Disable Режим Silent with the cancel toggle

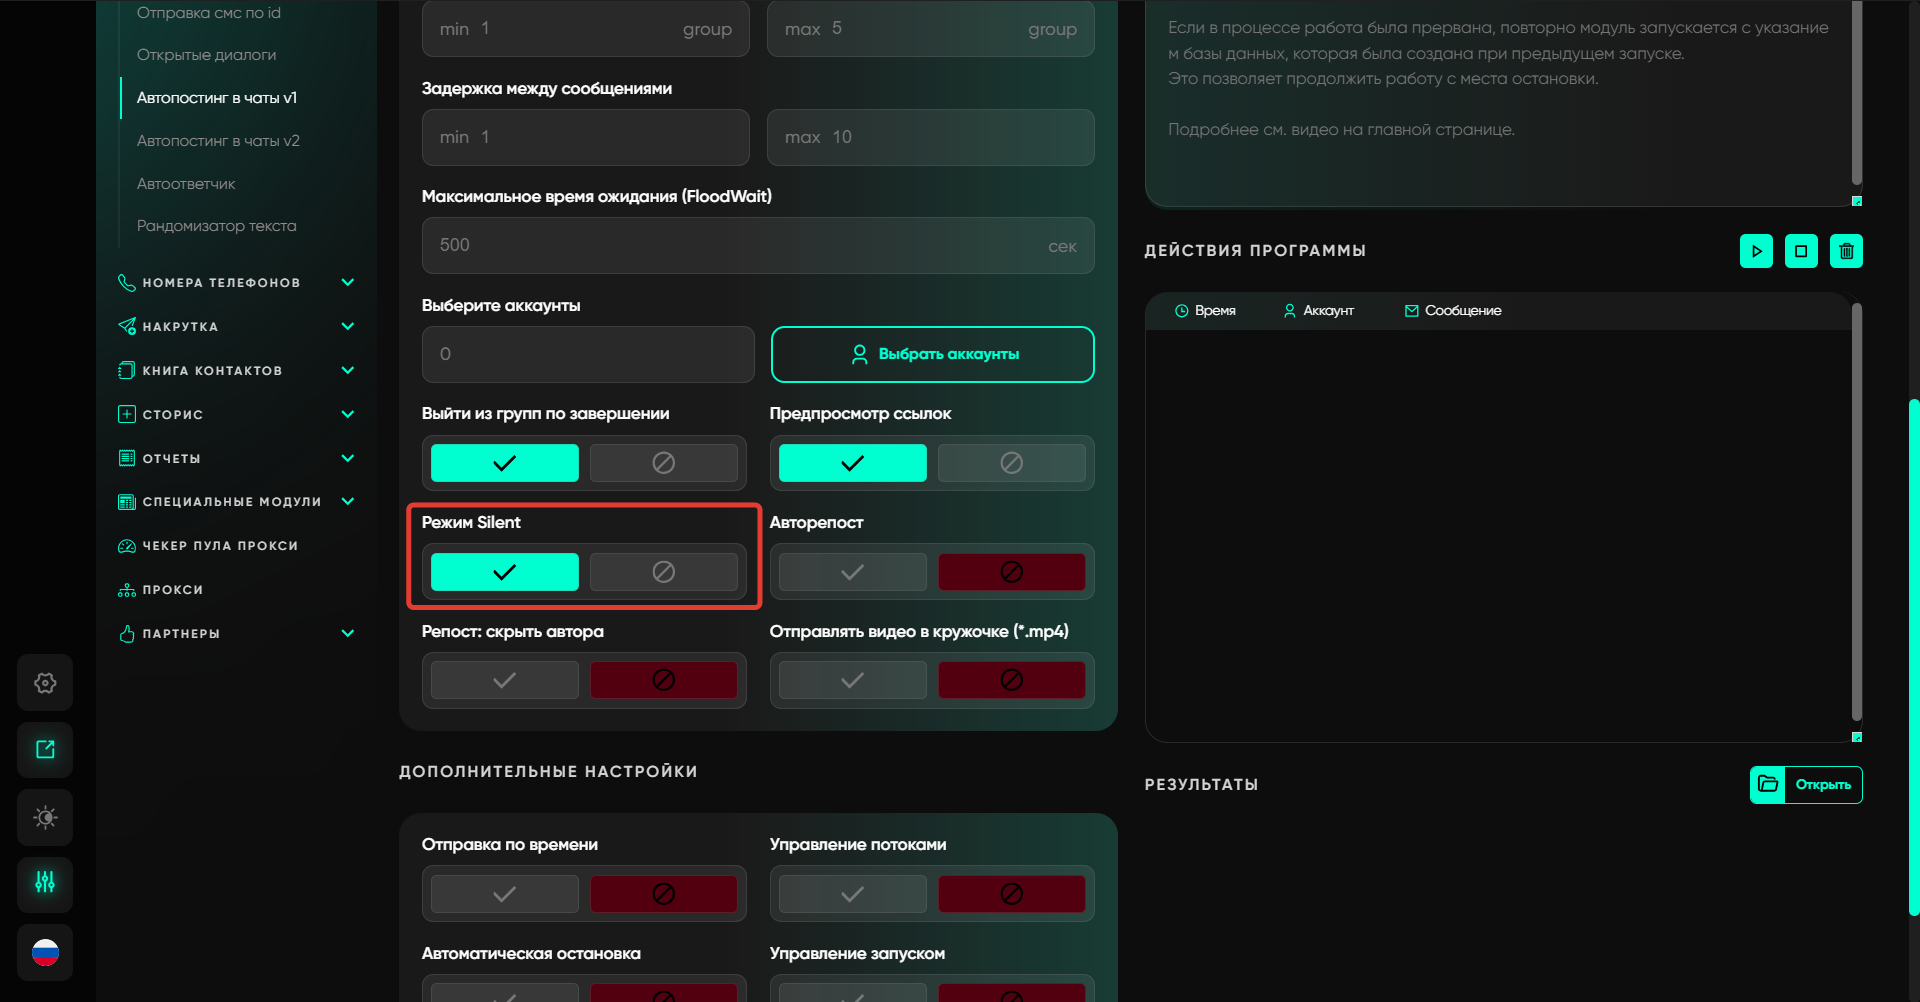tap(663, 572)
